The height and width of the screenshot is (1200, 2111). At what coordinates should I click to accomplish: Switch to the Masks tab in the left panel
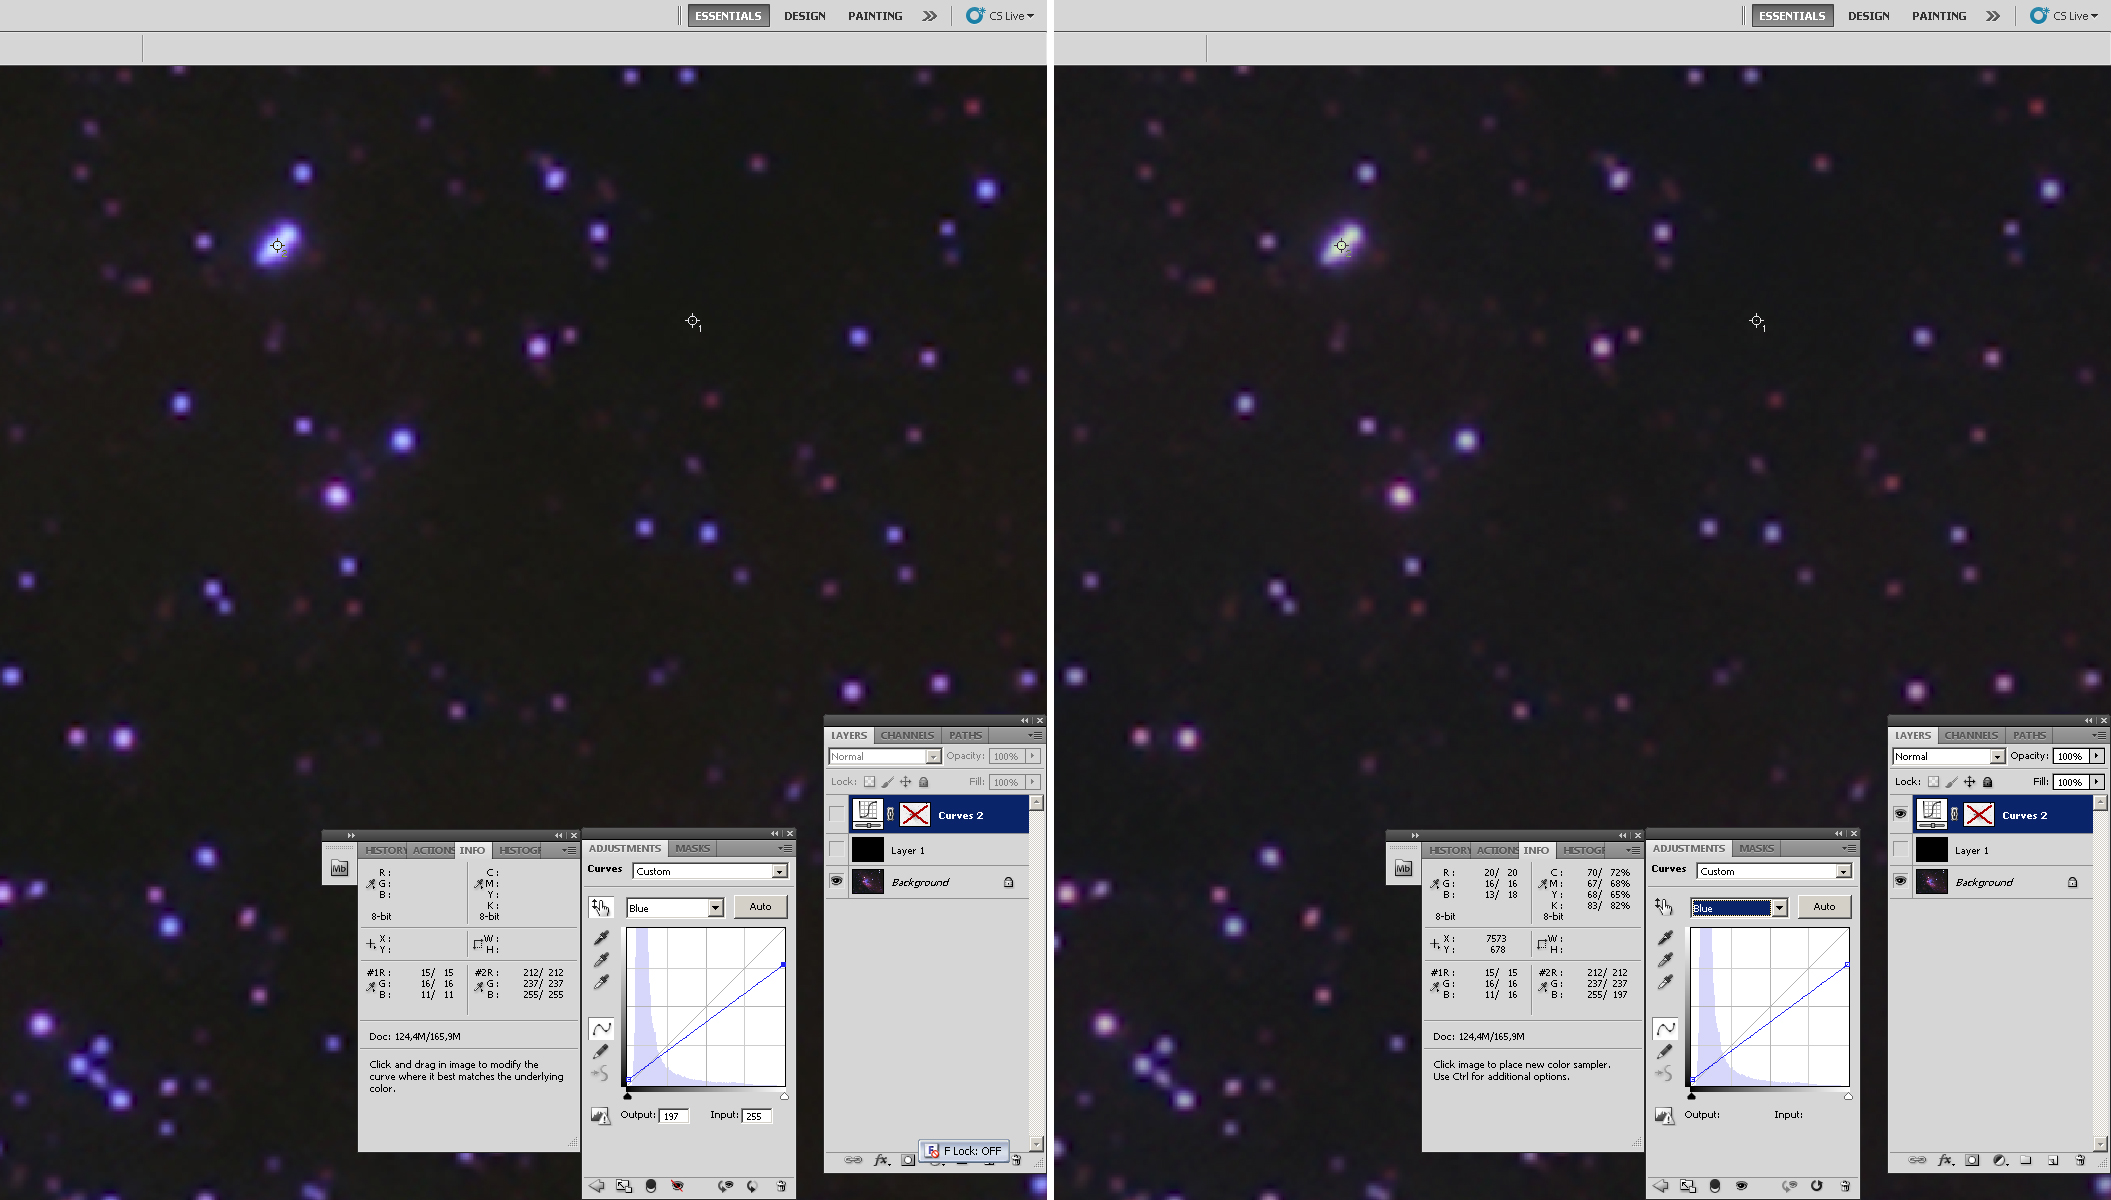point(692,848)
